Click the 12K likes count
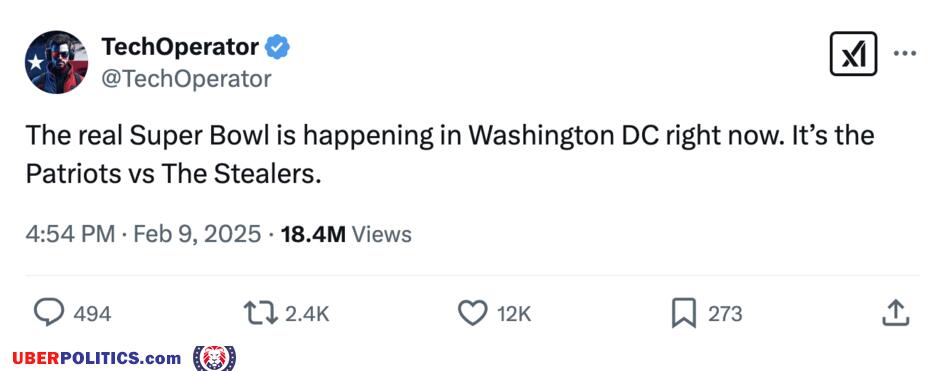 pyautogui.click(x=514, y=314)
